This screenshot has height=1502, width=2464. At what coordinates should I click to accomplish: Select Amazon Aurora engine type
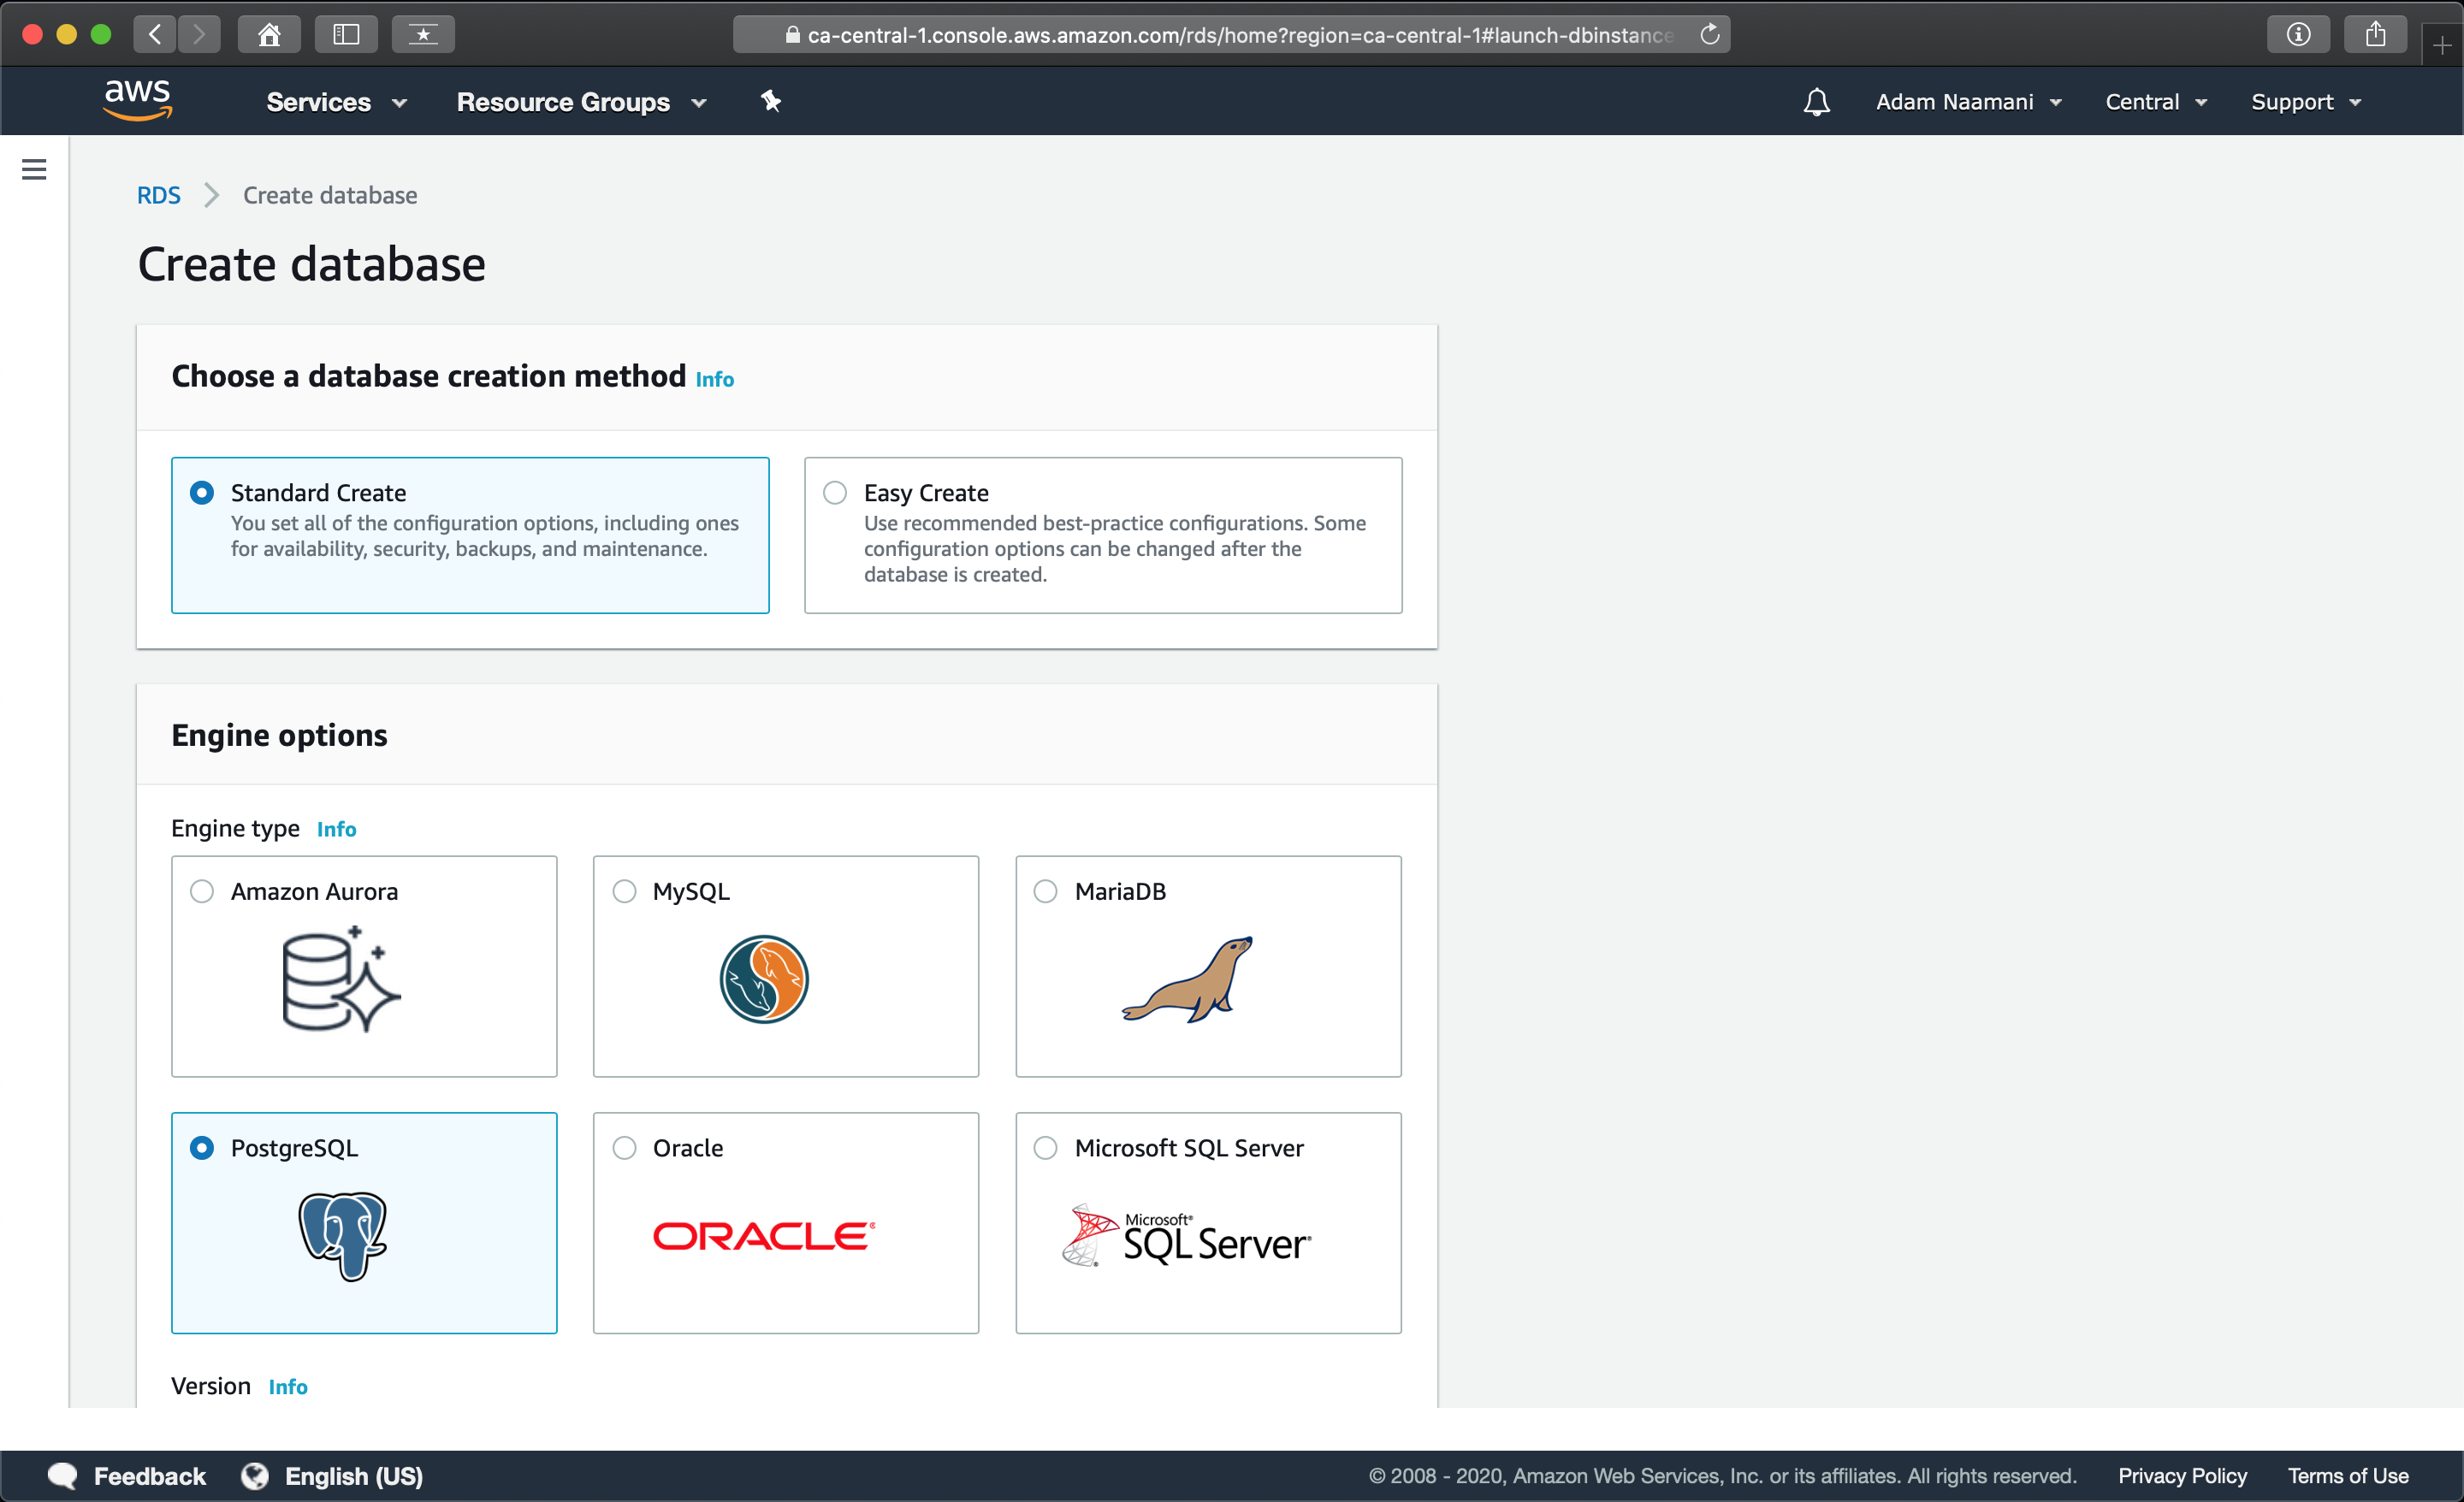coord(203,891)
